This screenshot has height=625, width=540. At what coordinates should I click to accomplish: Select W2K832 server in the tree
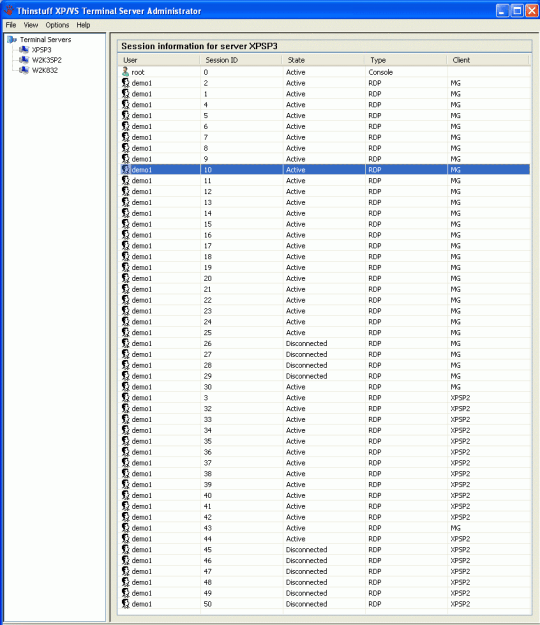(45, 71)
